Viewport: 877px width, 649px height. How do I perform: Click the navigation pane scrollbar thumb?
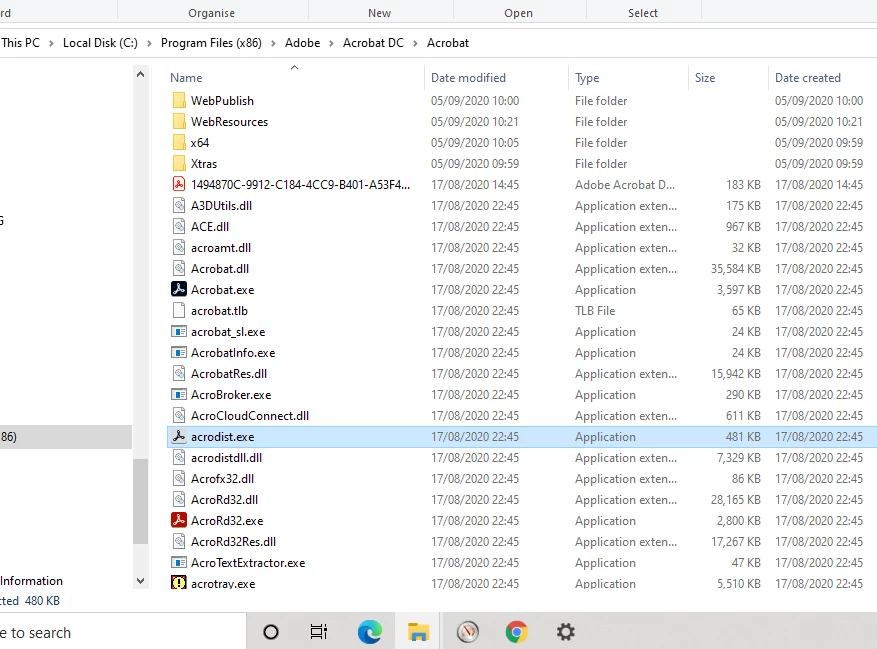[140, 501]
